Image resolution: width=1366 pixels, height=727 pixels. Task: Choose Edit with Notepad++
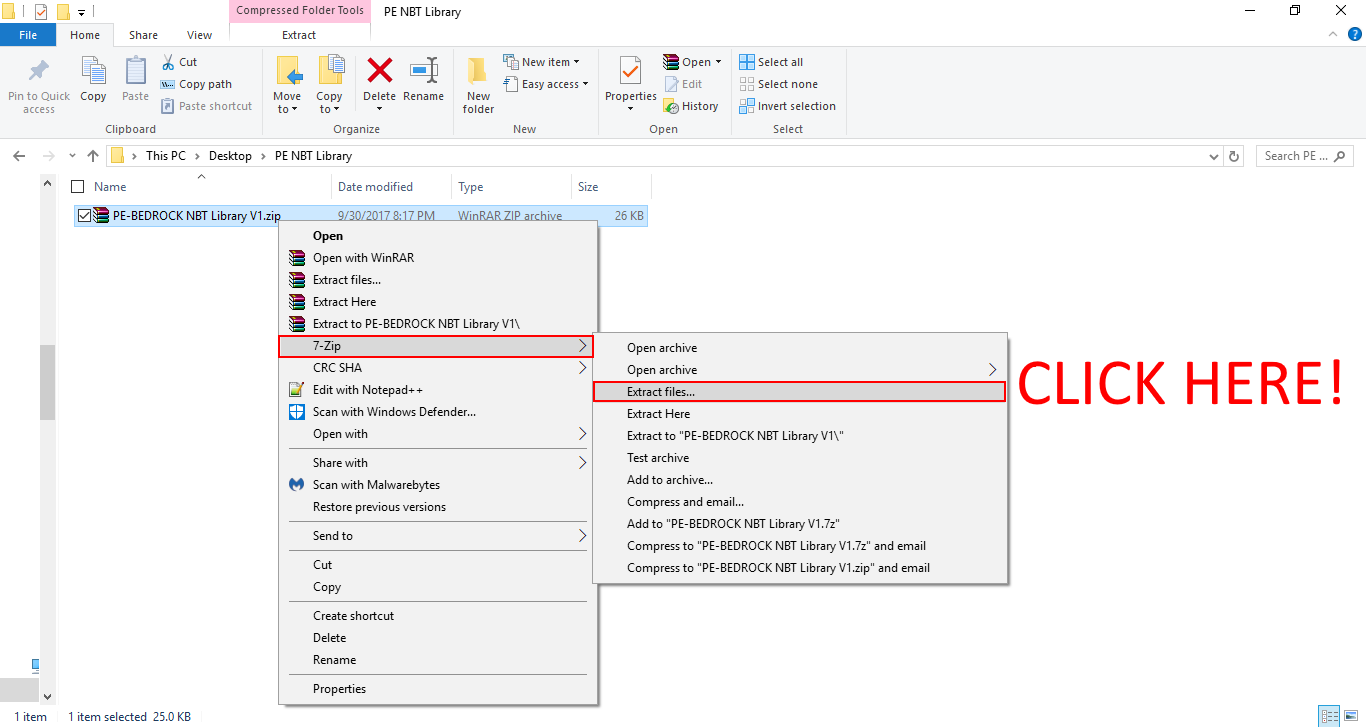point(368,390)
